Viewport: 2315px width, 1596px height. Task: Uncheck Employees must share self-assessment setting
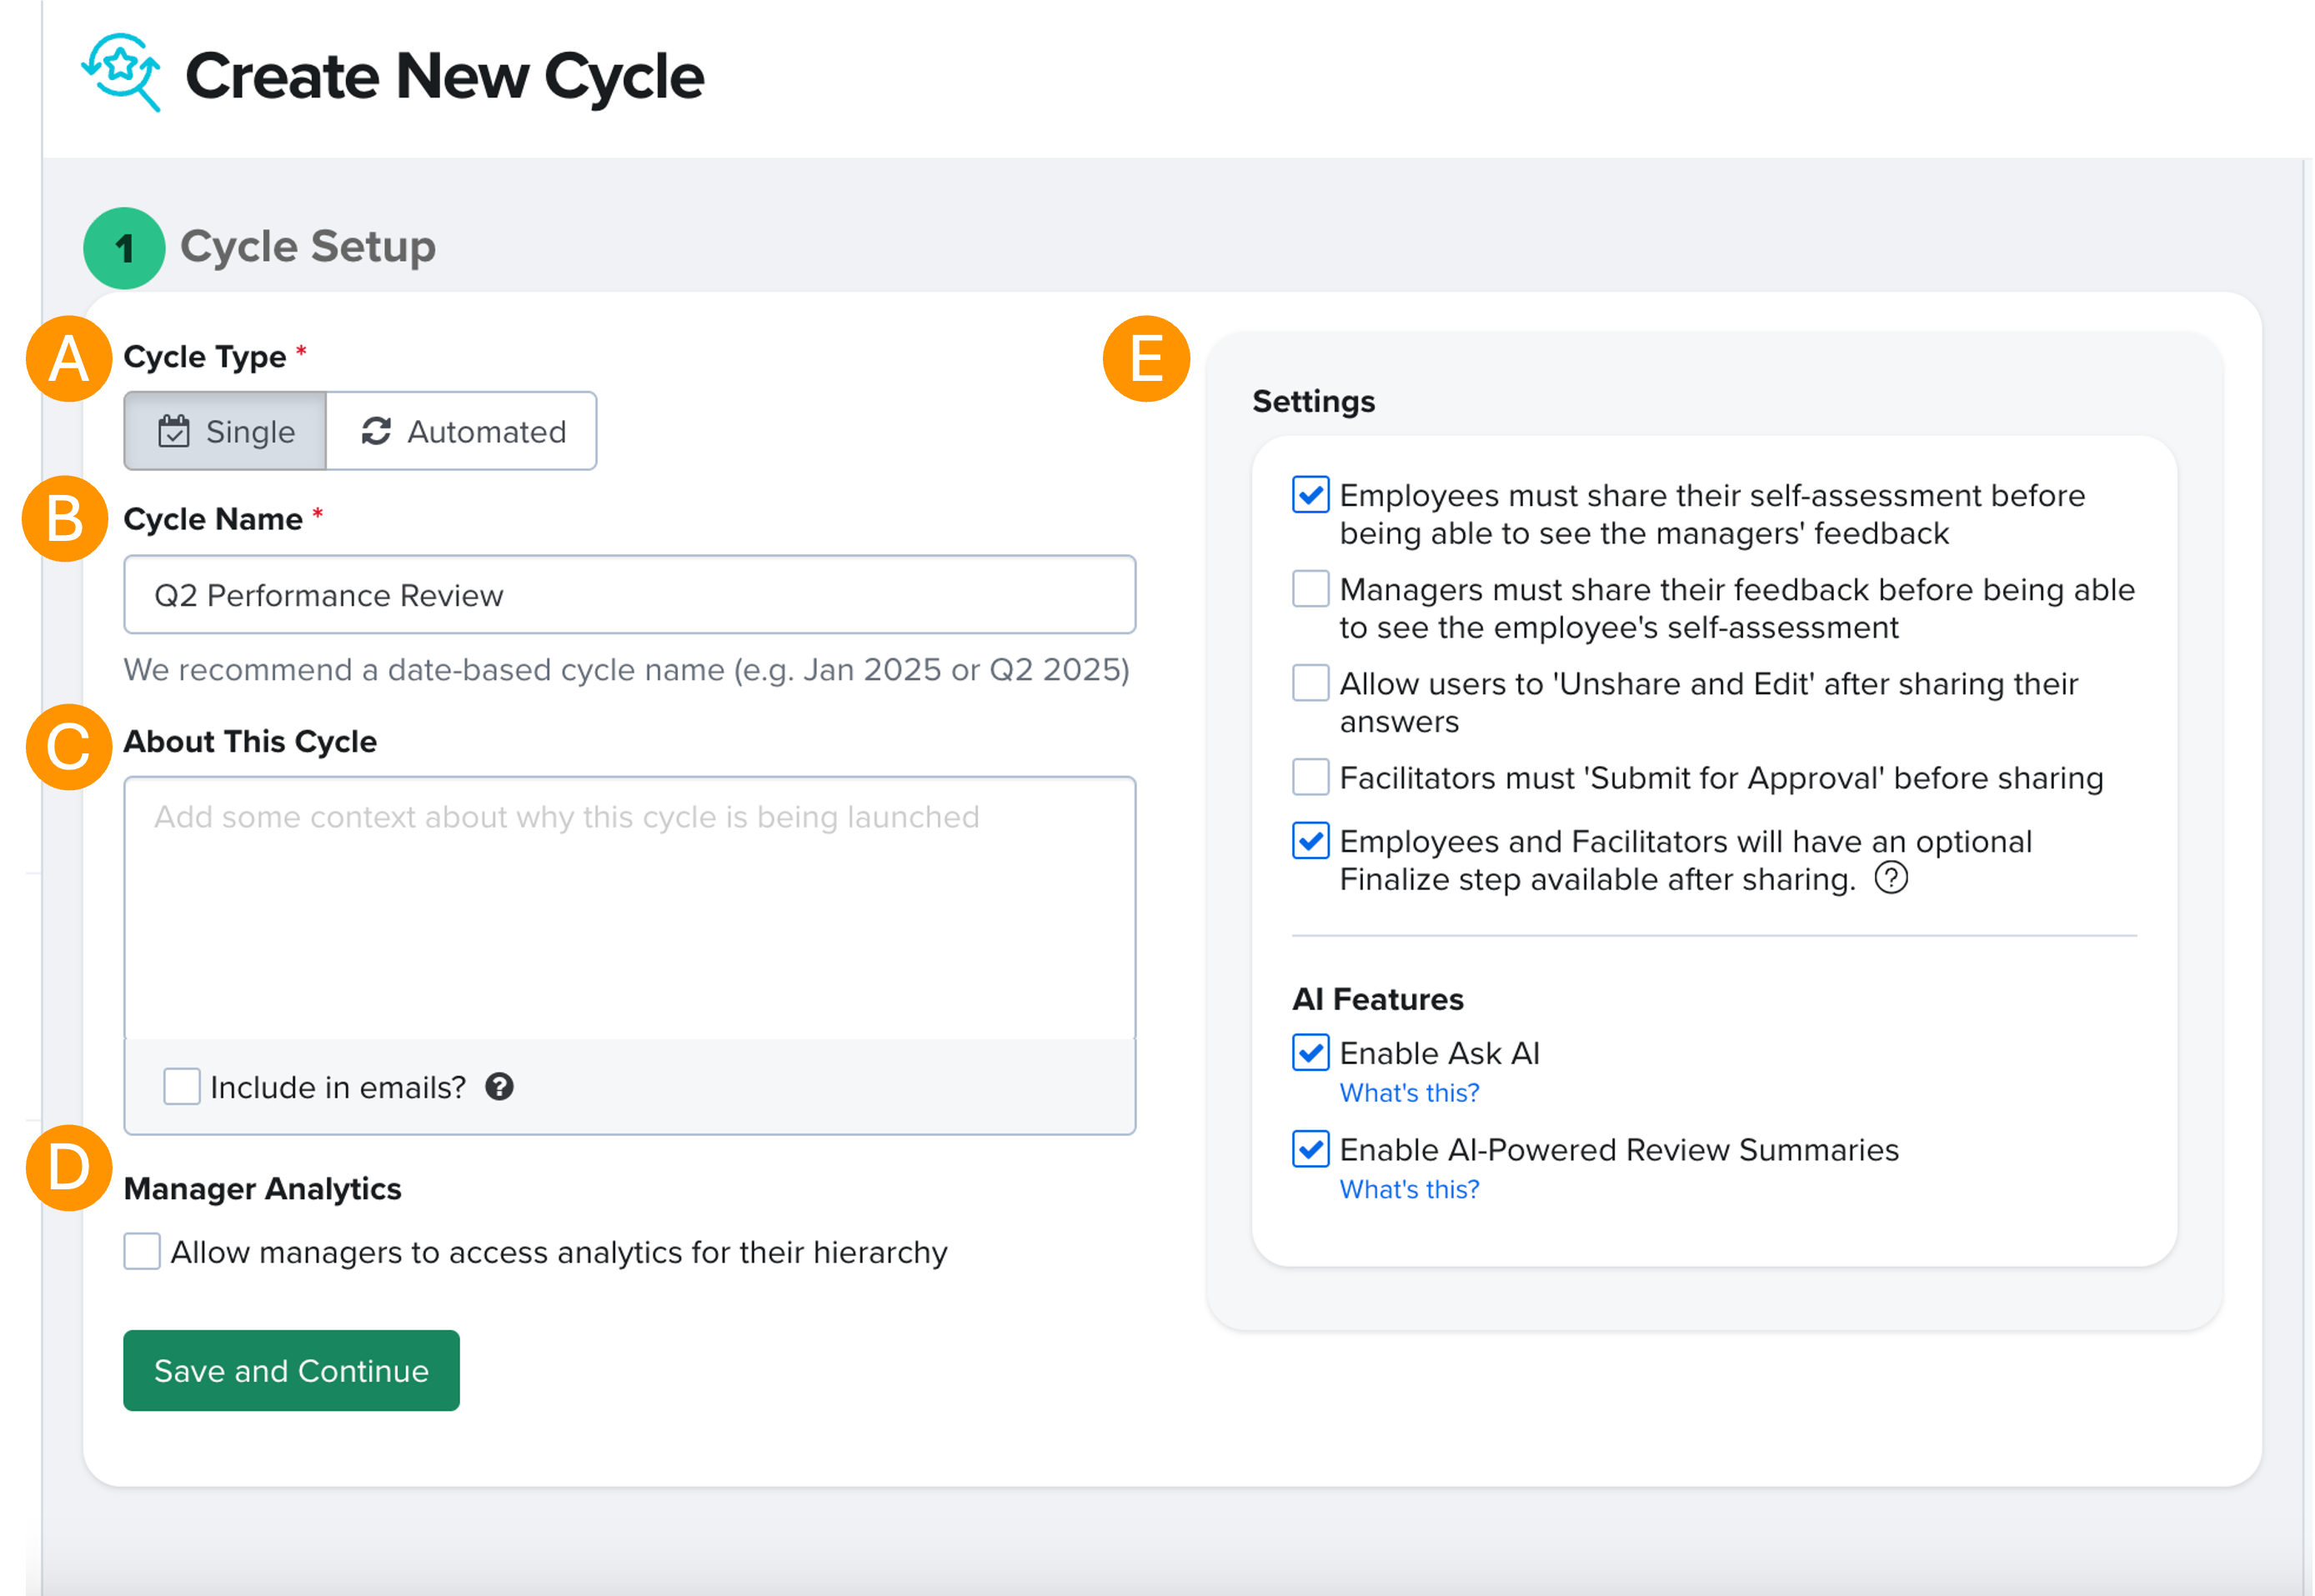1310,495
